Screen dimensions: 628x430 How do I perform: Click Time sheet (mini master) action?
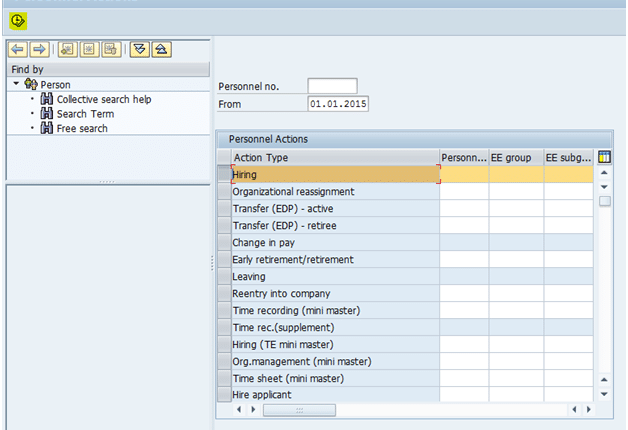pos(336,378)
